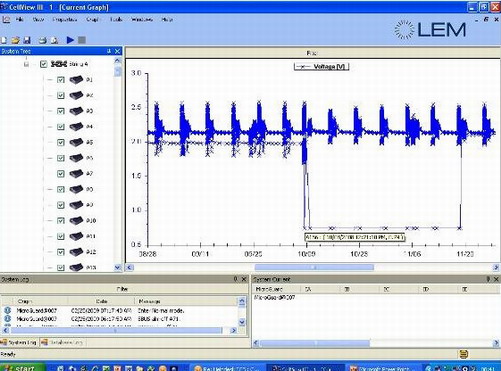This screenshot has height=371, width=501.
Task: Click System Tree scrollbar down arrow
Action: (117, 267)
